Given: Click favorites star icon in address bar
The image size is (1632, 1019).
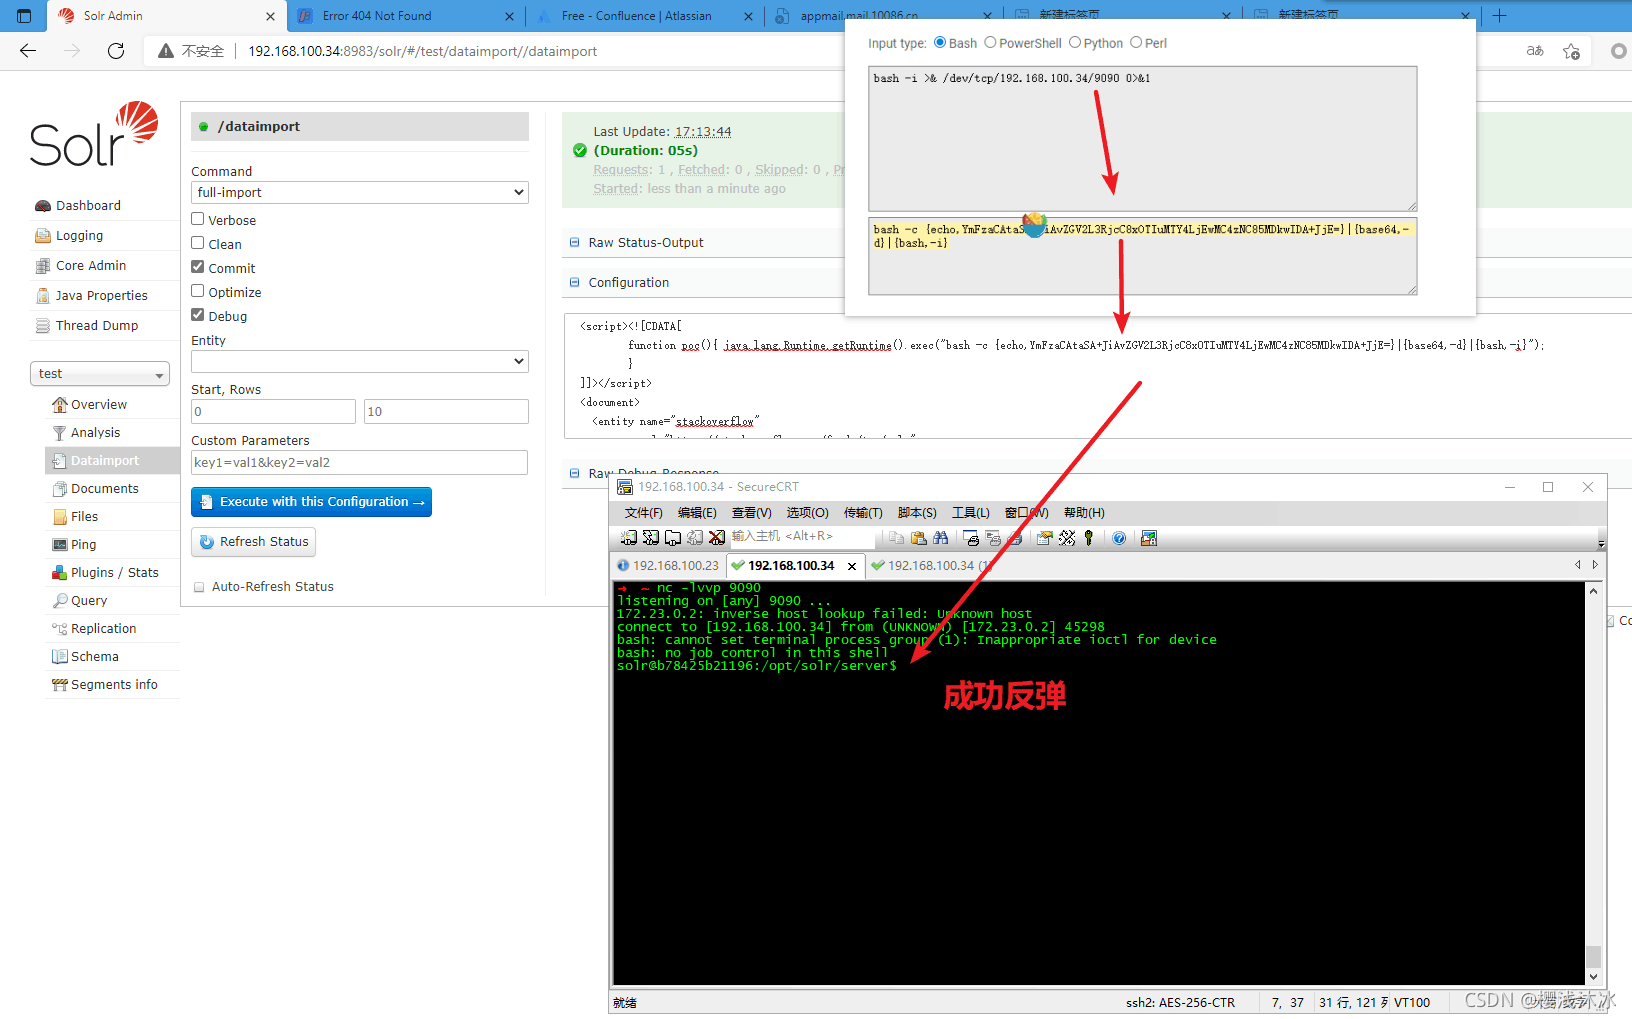Looking at the screenshot, I should click(x=1571, y=51).
